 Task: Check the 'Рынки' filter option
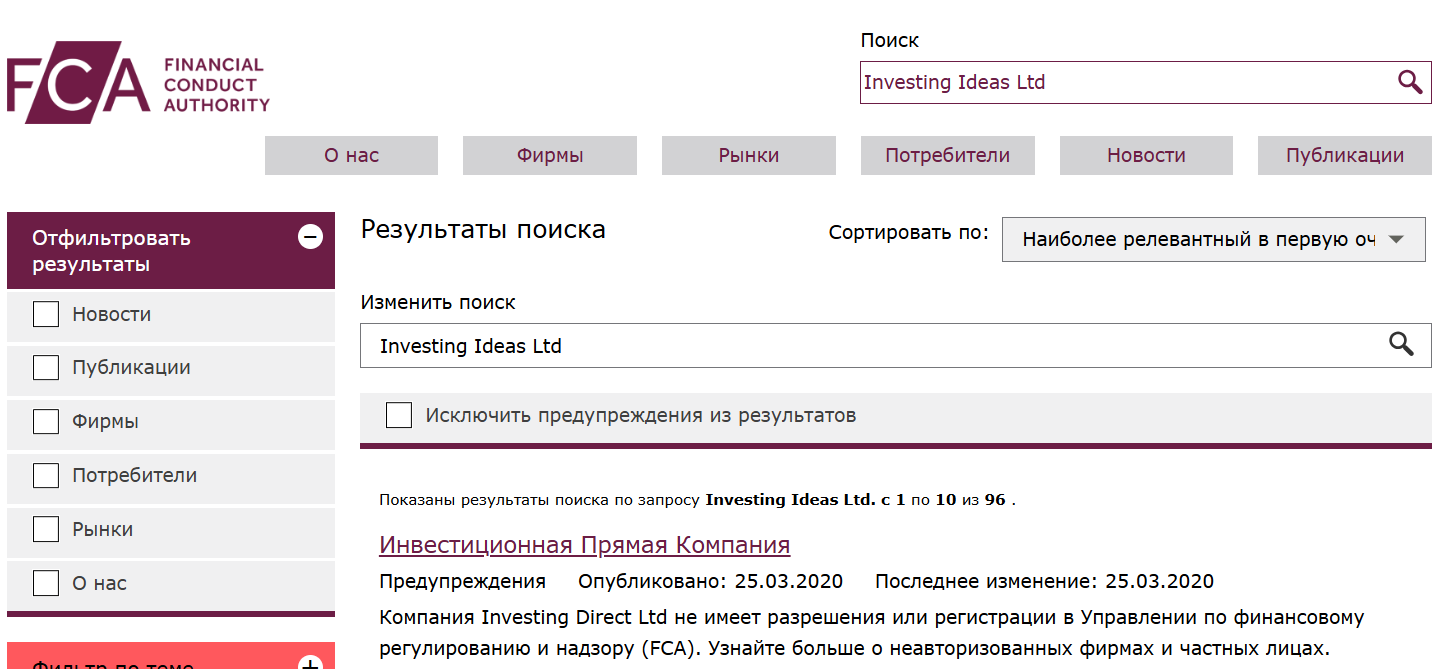tap(45, 529)
